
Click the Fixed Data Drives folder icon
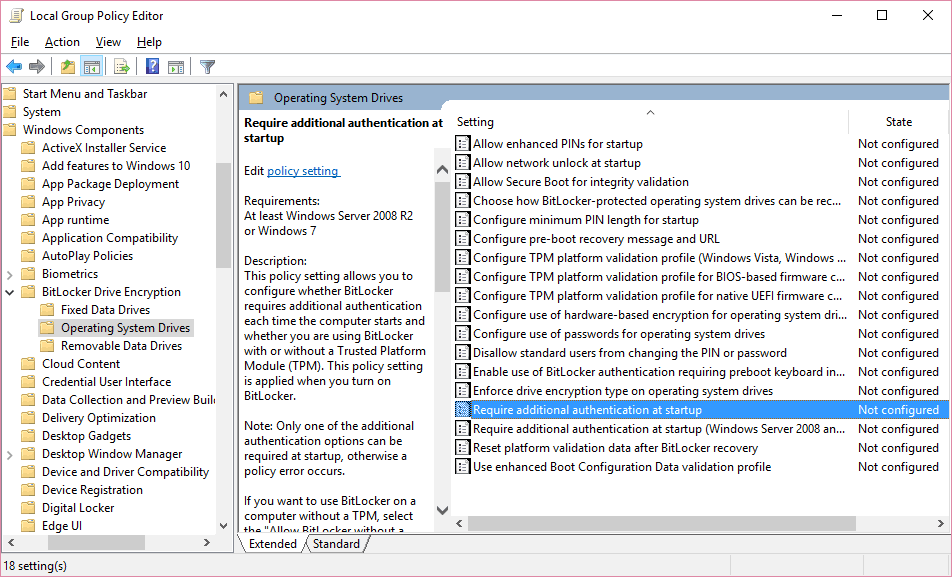tap(47, 310)
